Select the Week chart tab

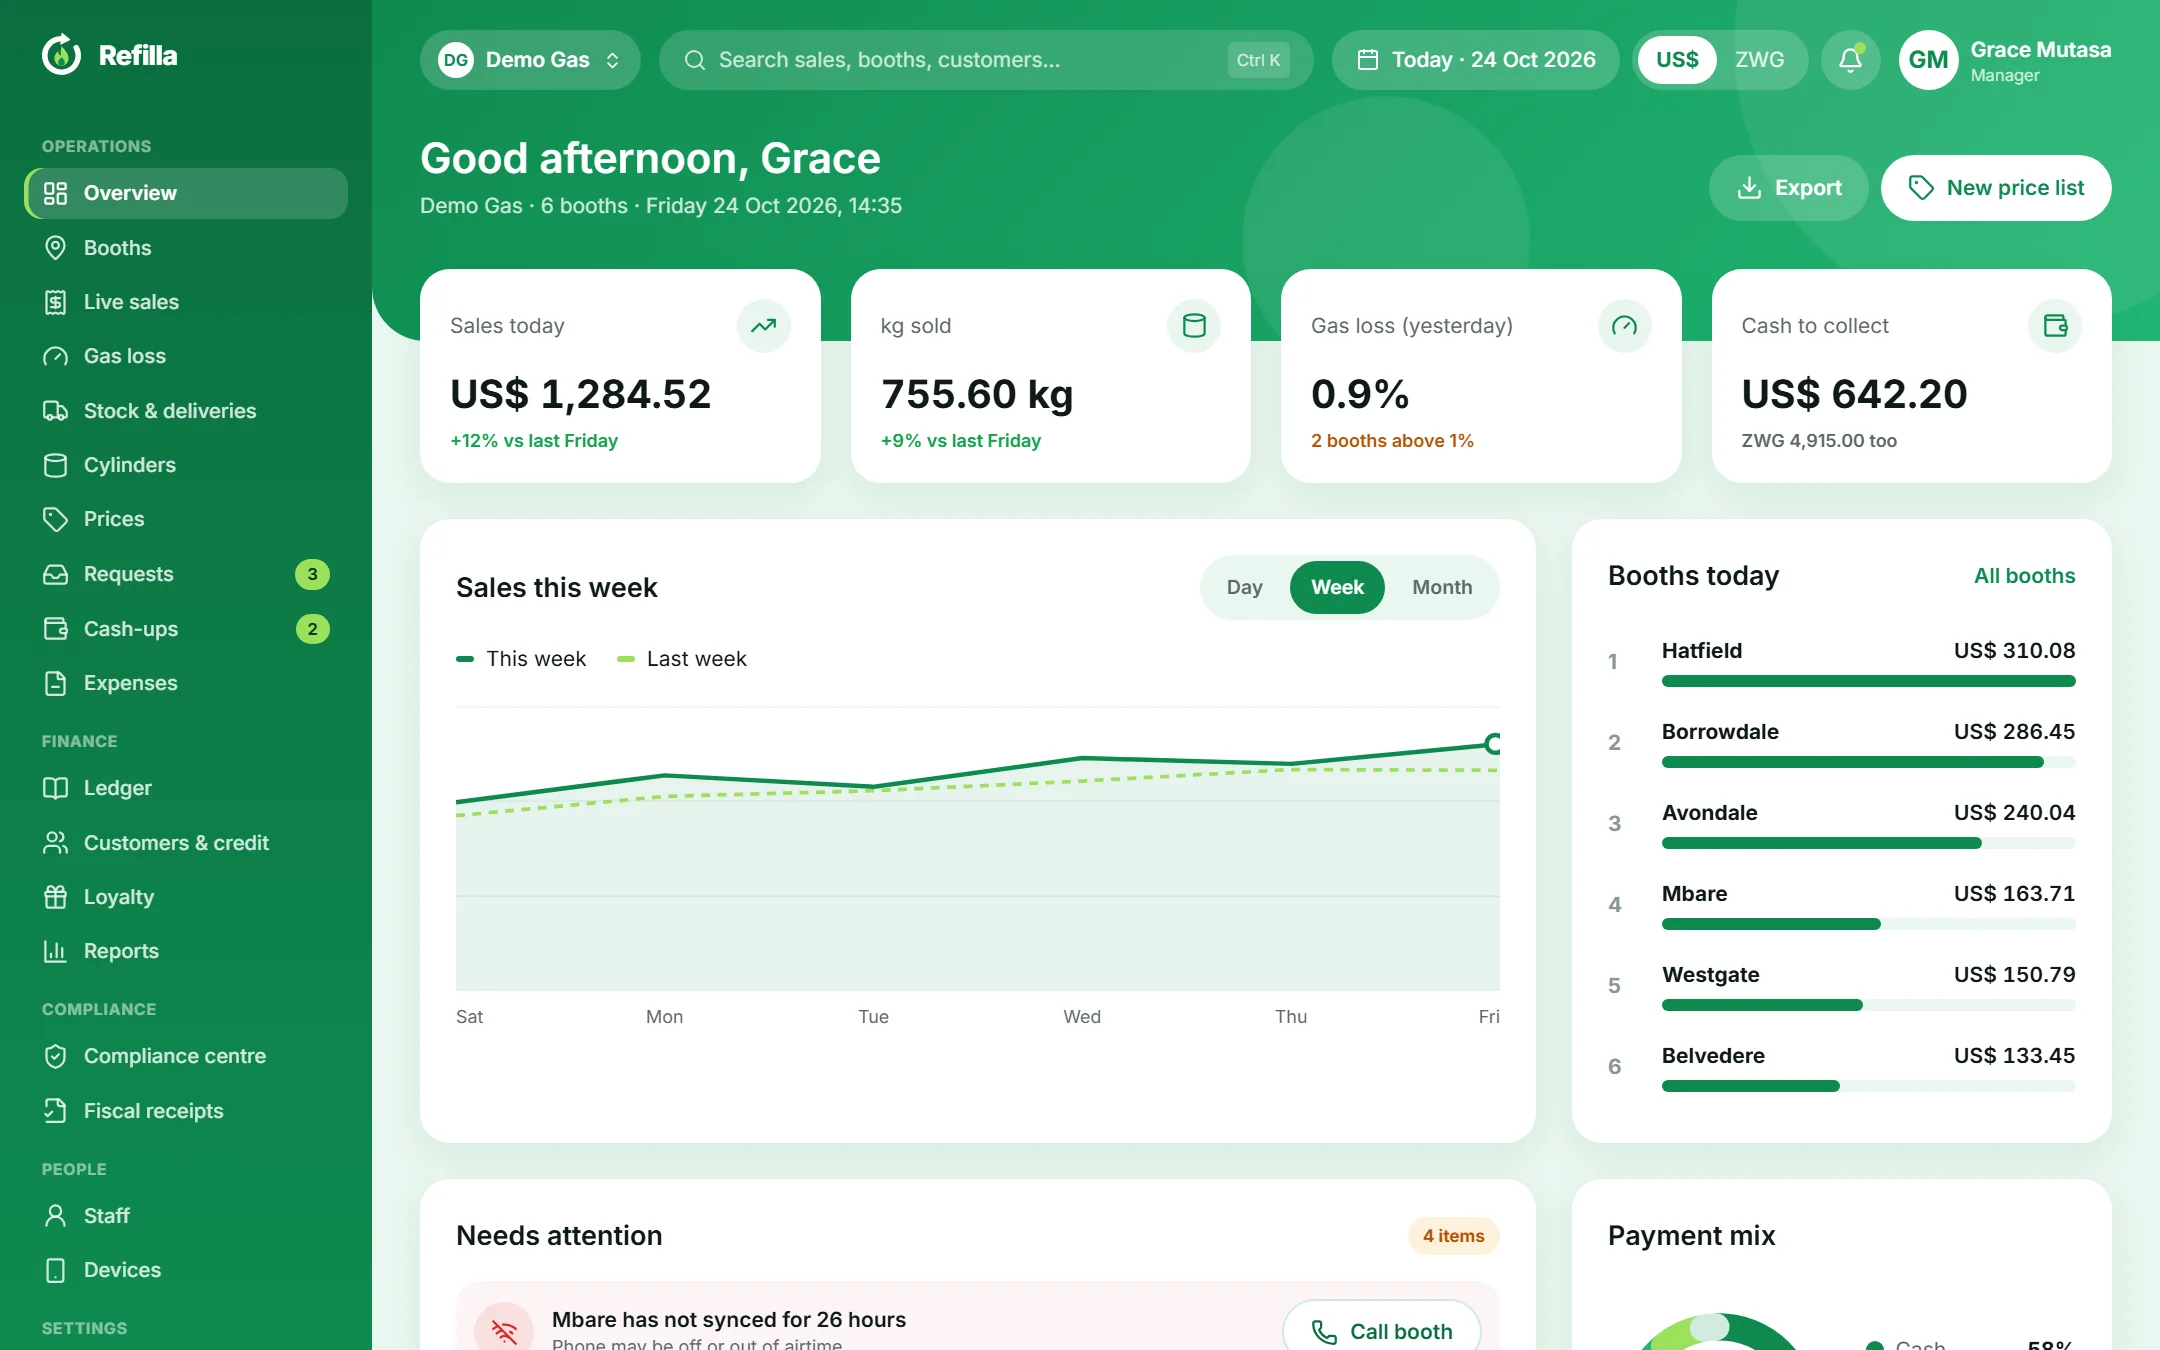point(1337,587)
